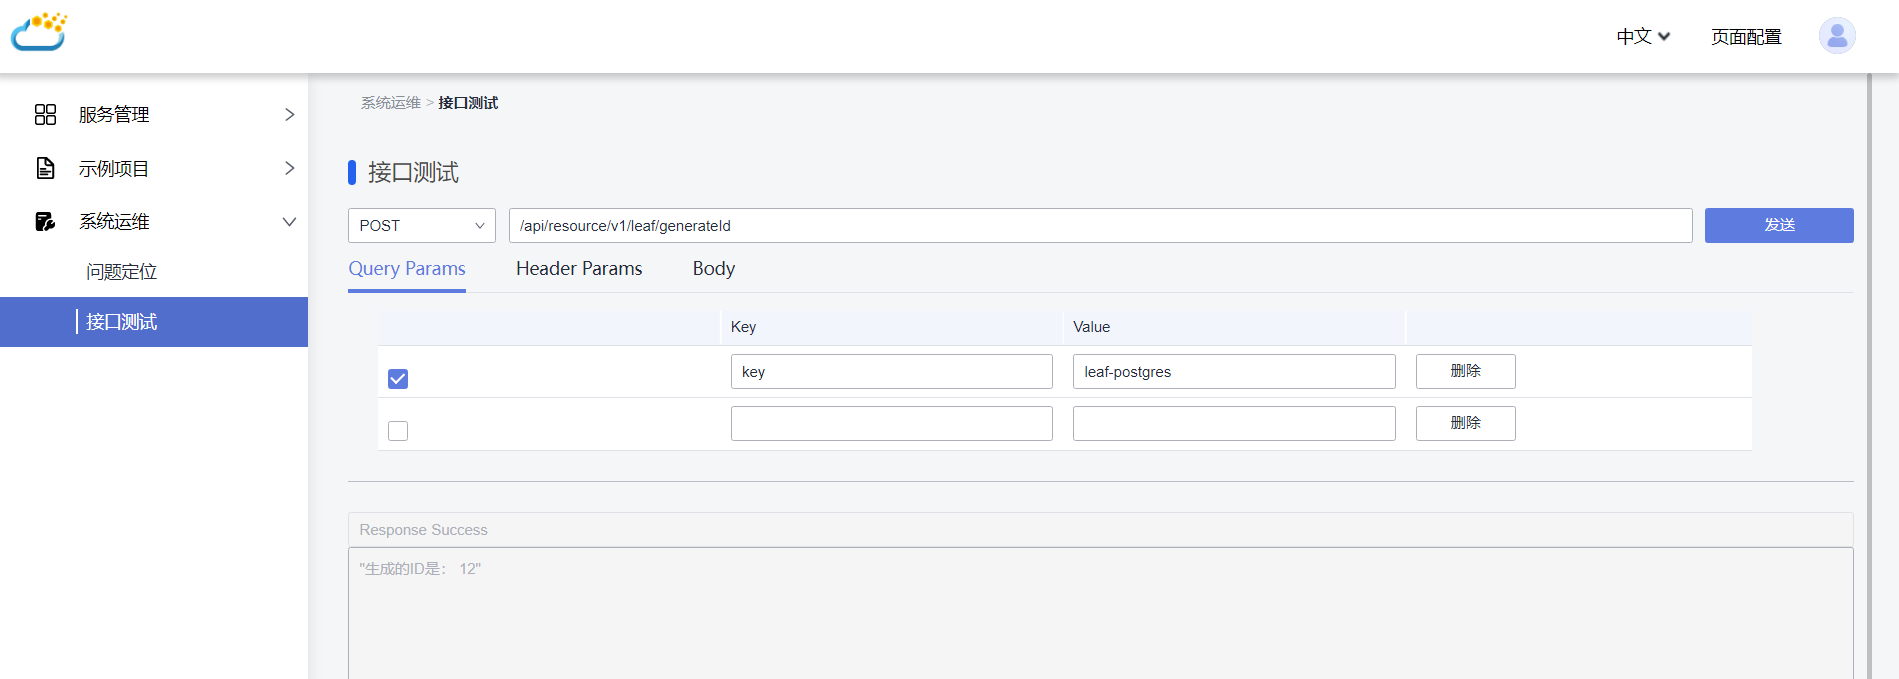Image resolution: width=1899 pixels, height=679 pixels.
Task: Uncheck the checkbox for the key row
Action: point(398,379)
